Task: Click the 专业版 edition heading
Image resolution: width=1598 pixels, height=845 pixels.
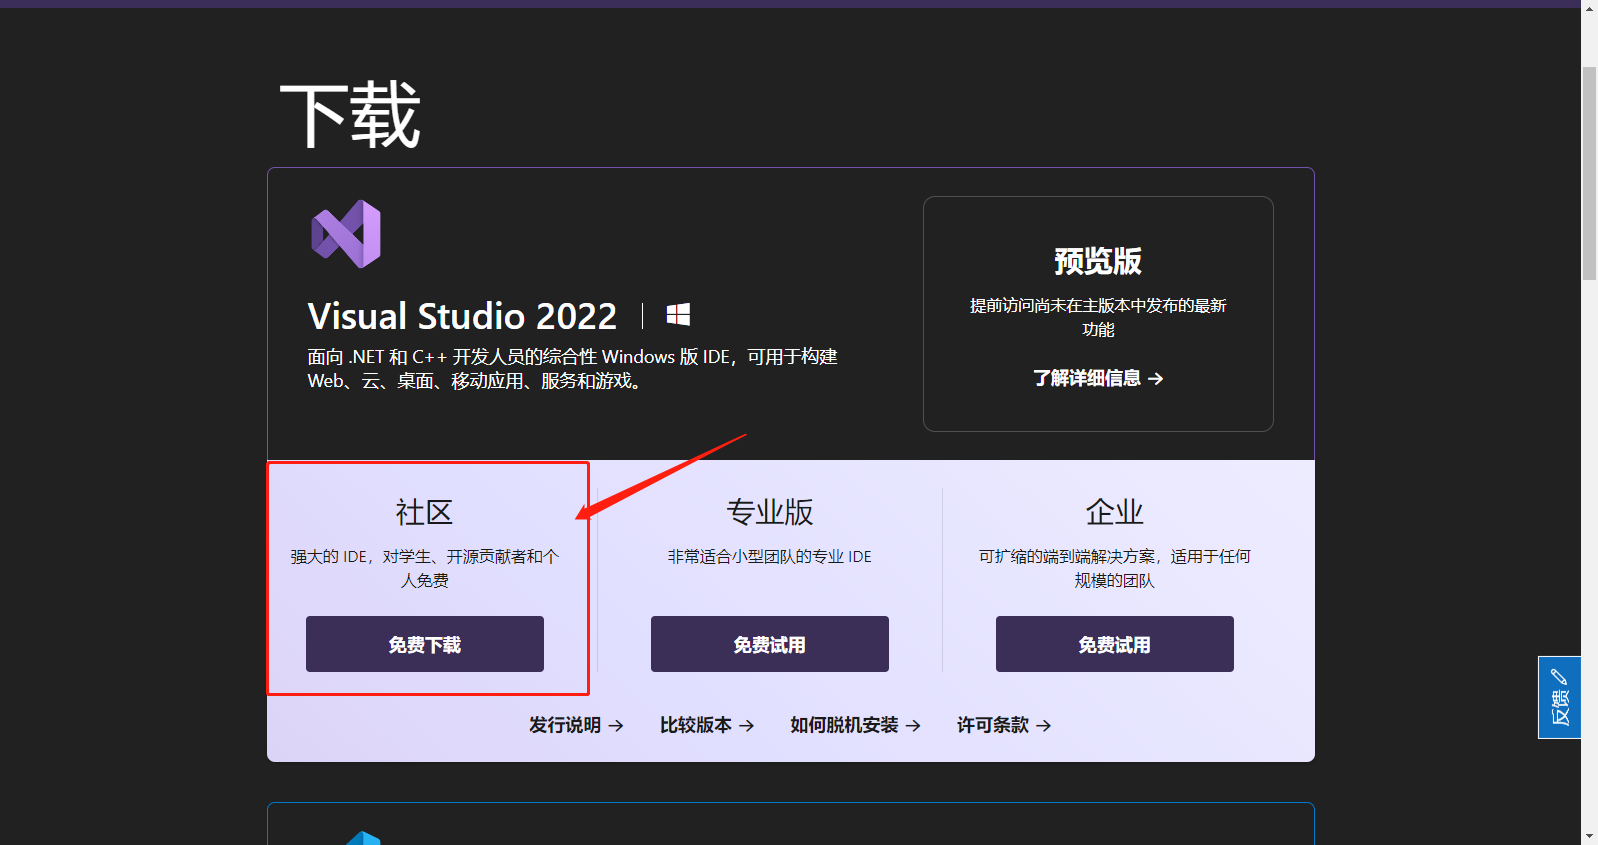Action: (770, 512)
